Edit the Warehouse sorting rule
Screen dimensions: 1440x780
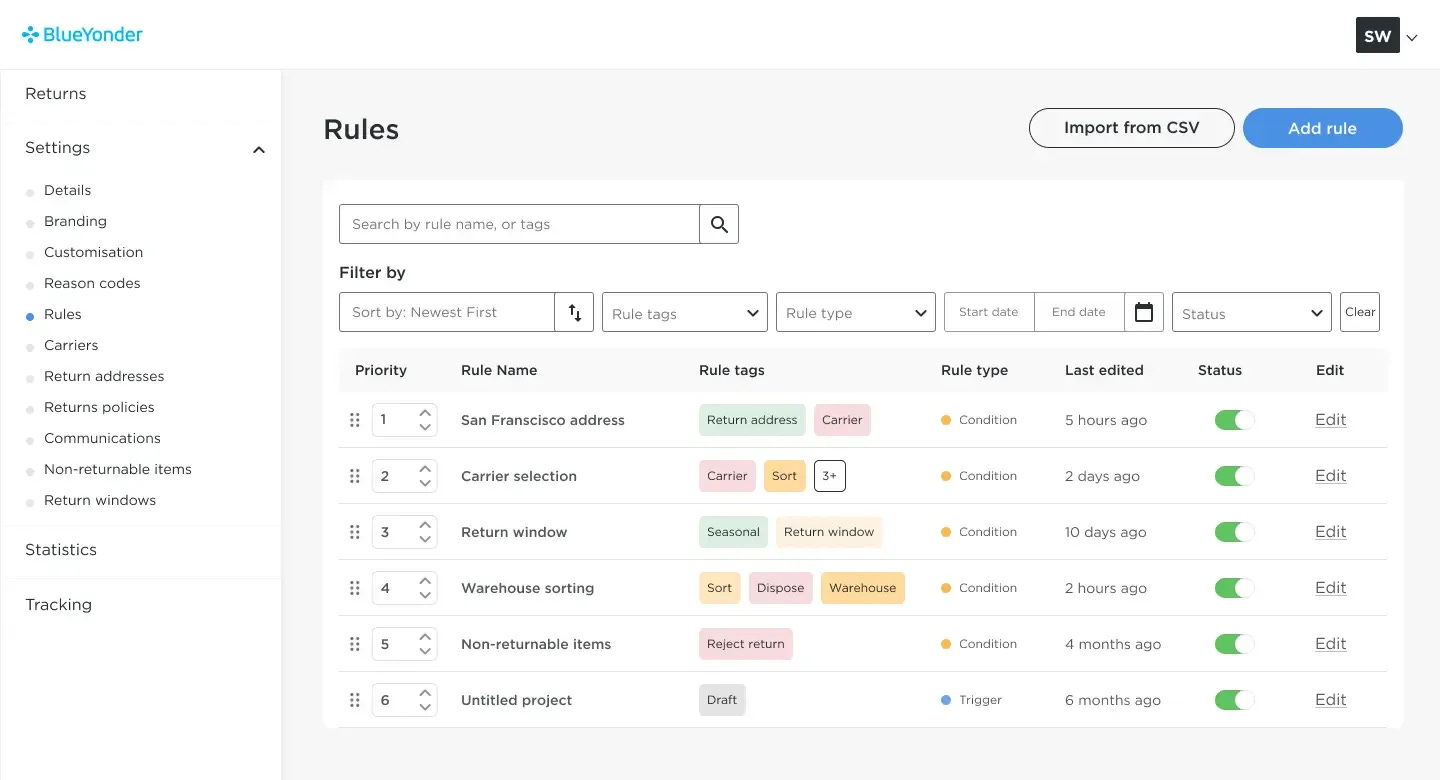tap(1331, 588)
